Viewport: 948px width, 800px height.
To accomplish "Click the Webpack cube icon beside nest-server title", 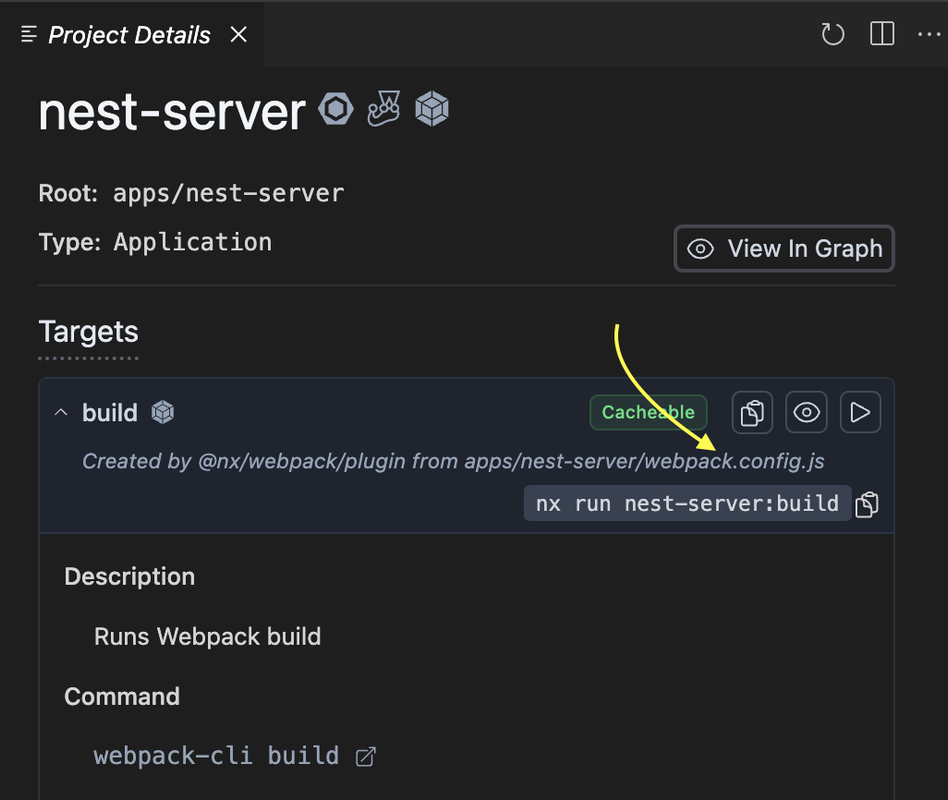I will (432, 109).
